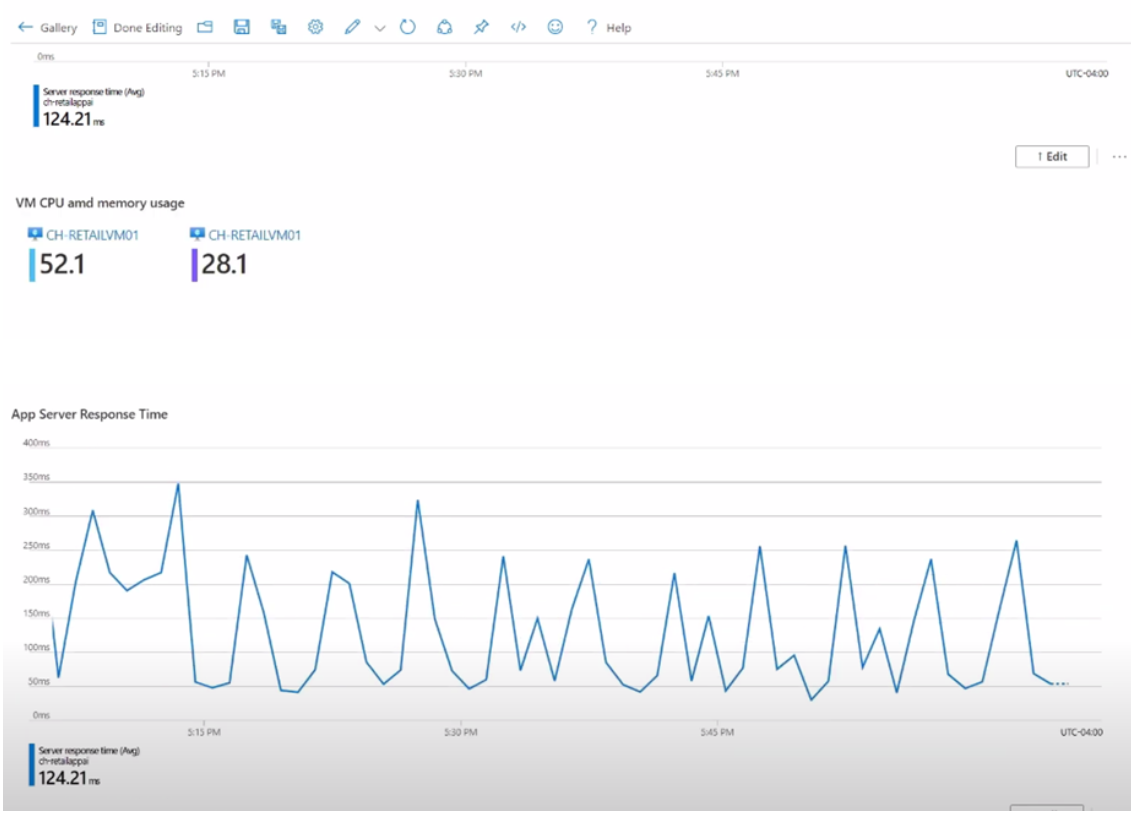Open the ellipsis menu beside Edit

1120,157
